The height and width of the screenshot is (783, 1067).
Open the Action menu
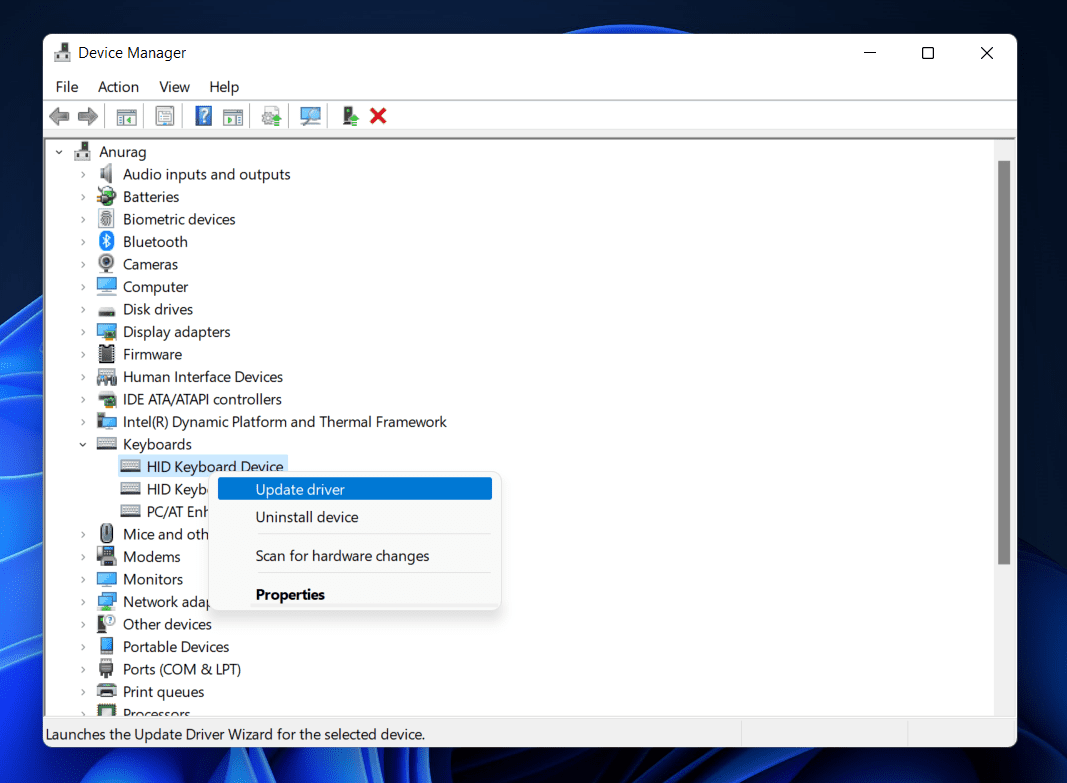pyautogui.click(x=118, y=87)
